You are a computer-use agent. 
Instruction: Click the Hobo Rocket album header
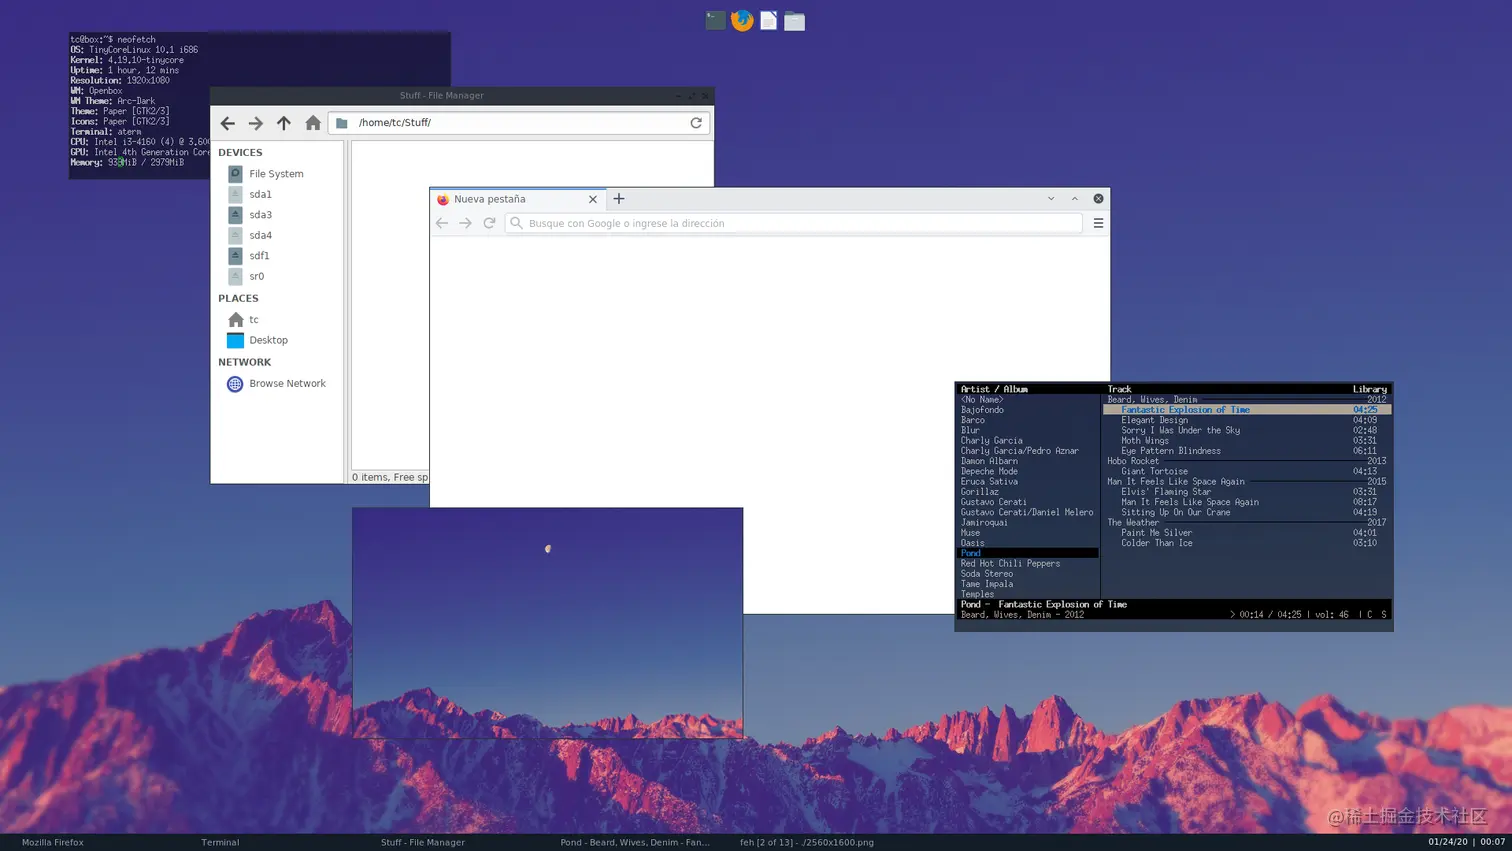1133,461
